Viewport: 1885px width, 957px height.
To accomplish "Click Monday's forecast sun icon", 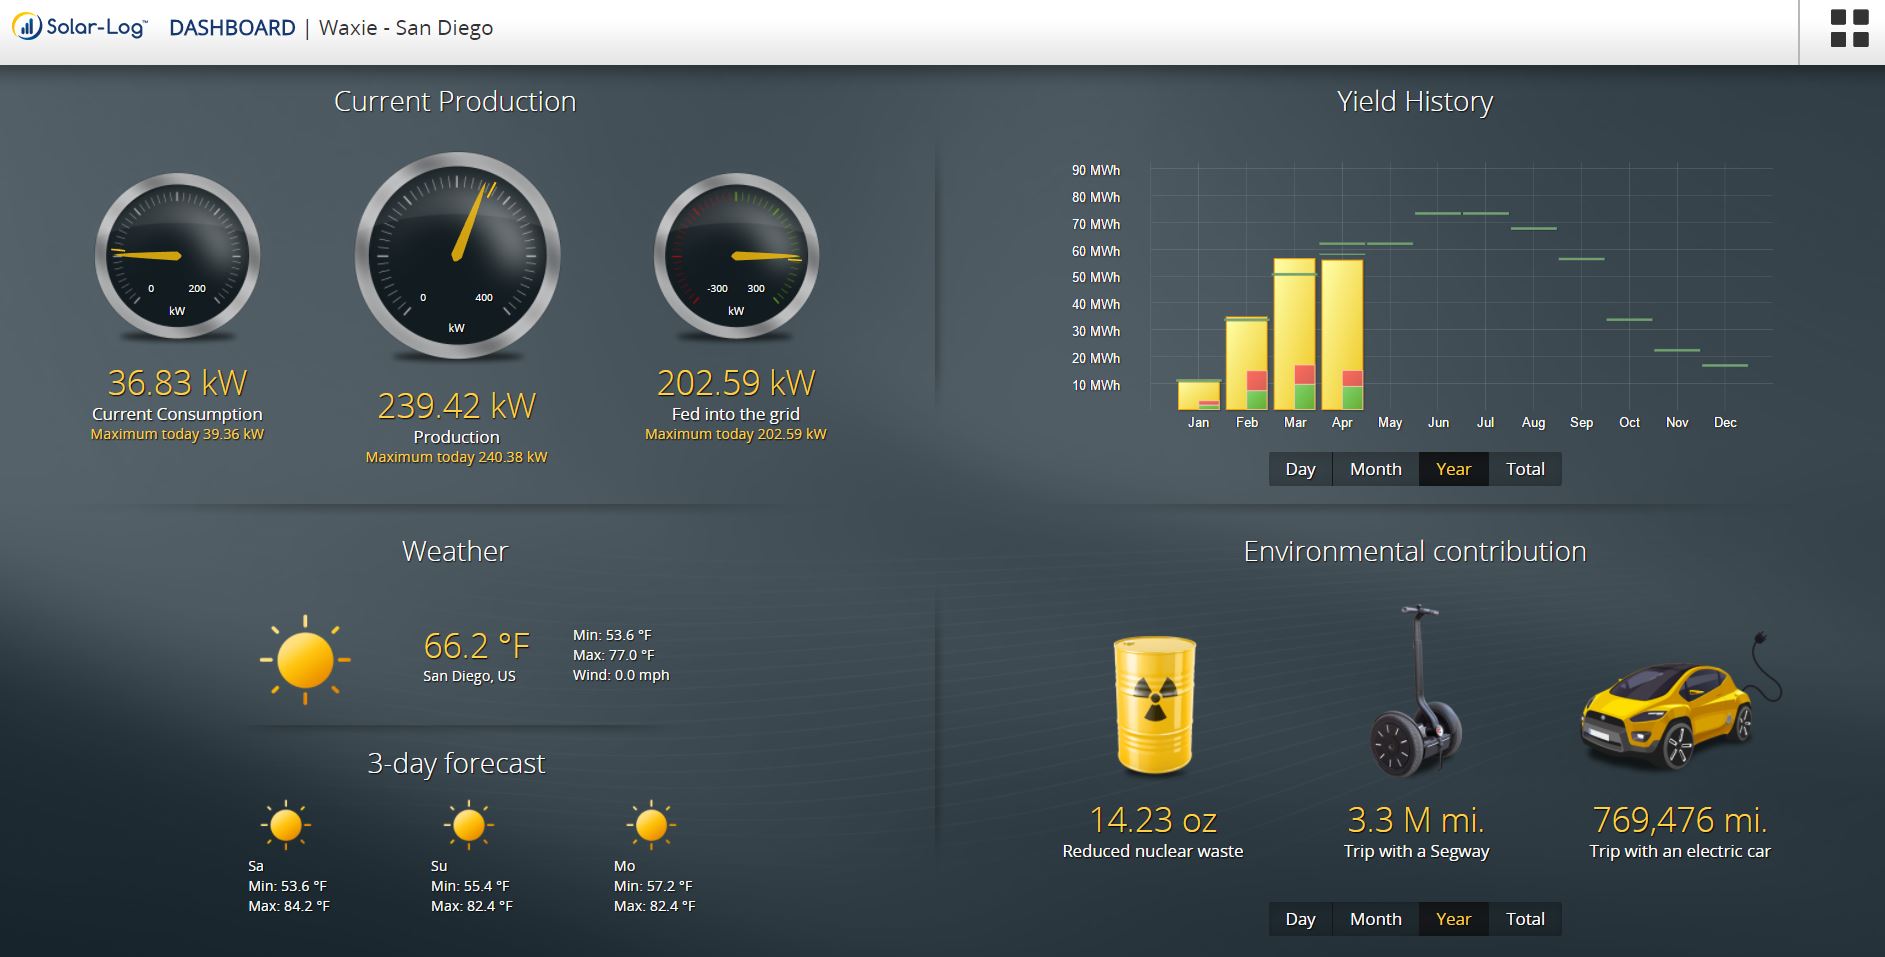I will [651, 826].
